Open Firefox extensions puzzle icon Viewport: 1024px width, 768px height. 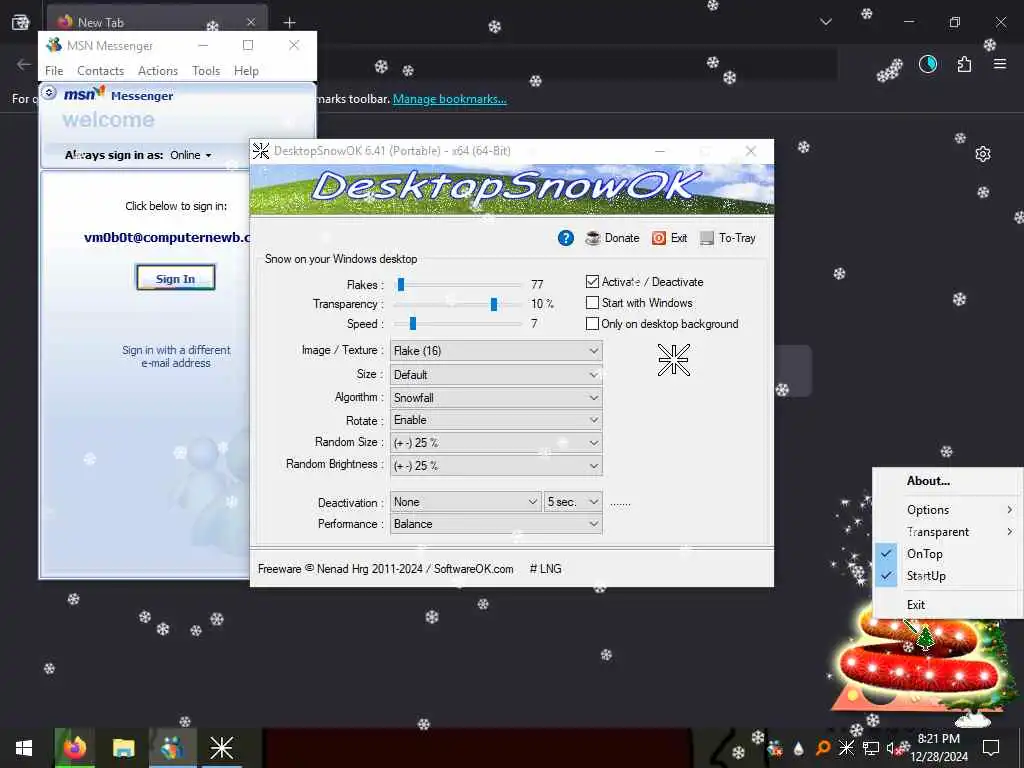tap(964, 64)
